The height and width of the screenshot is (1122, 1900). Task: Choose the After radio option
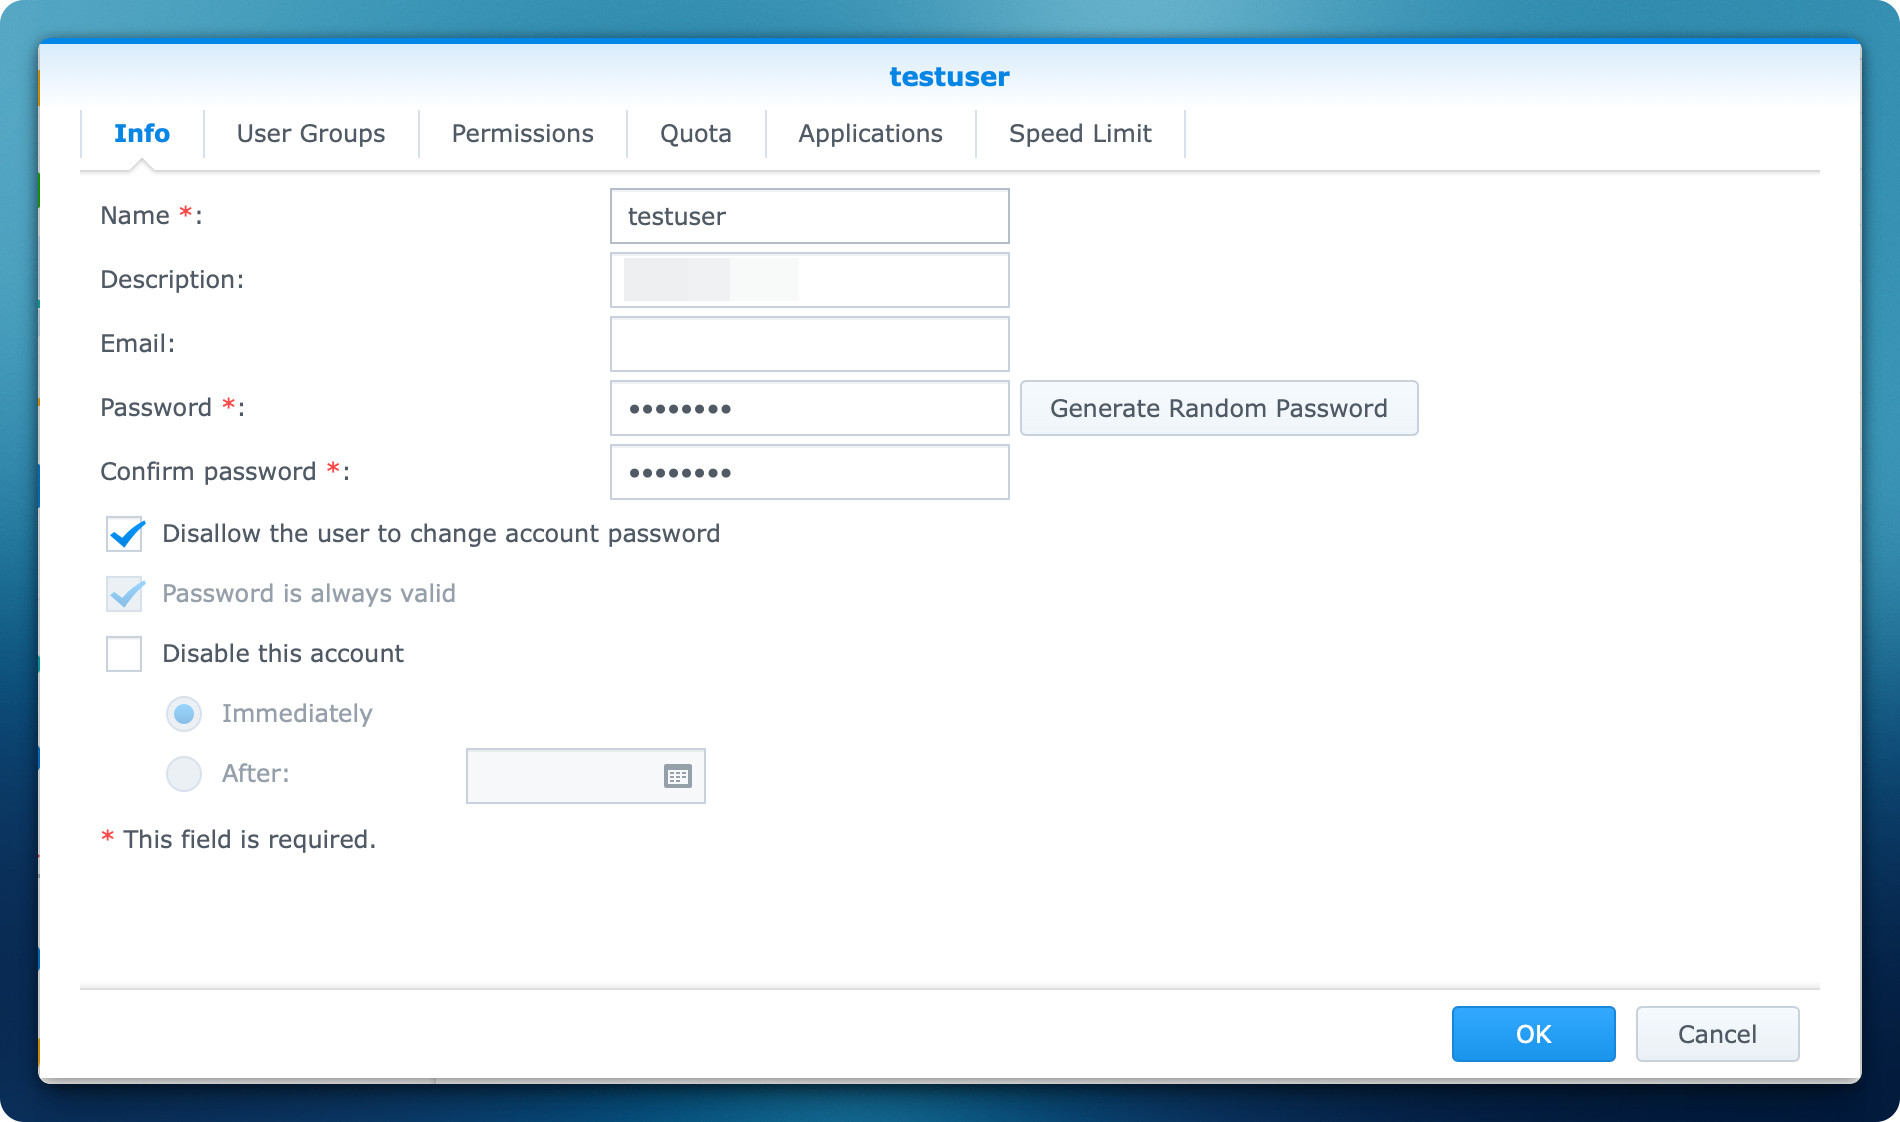[x=184, y=774]
